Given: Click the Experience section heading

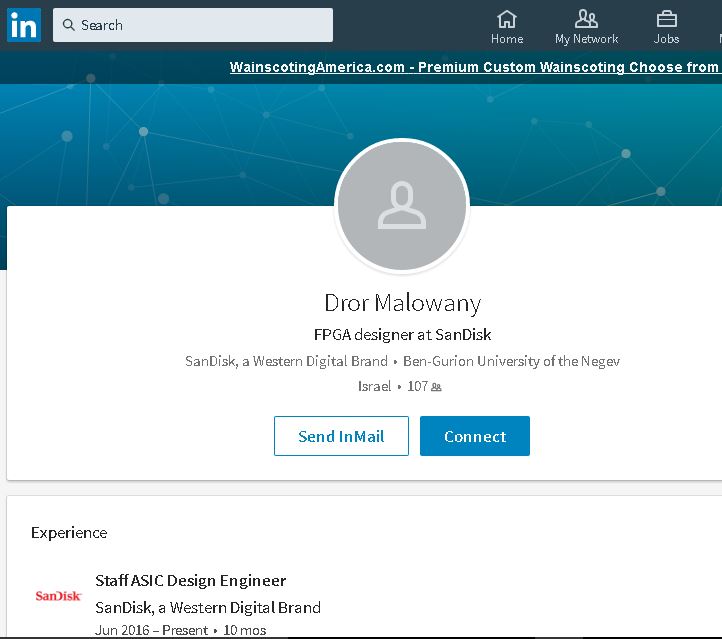Looking at the screenshot, I should 69,533.
